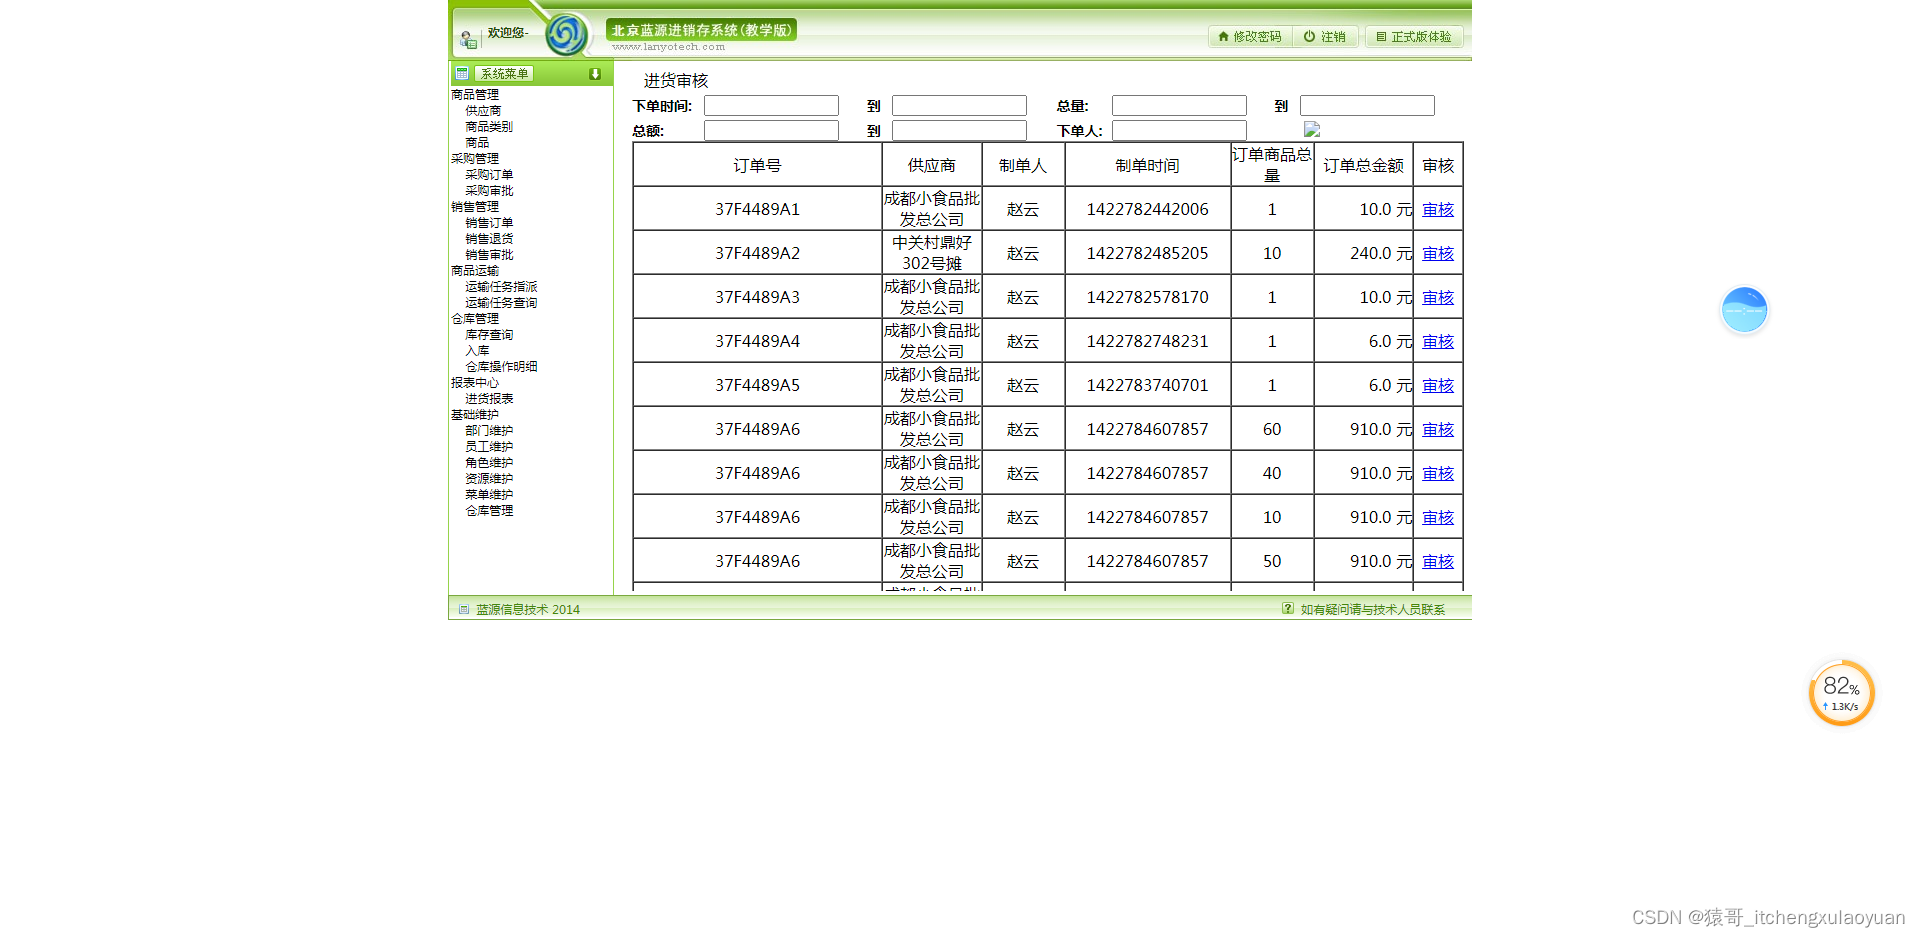Image resolution: width=1920 pixels, height=937 pixels.
Task: Click 审核 link for order 37F4489A3
Action: pos(1438,297)
